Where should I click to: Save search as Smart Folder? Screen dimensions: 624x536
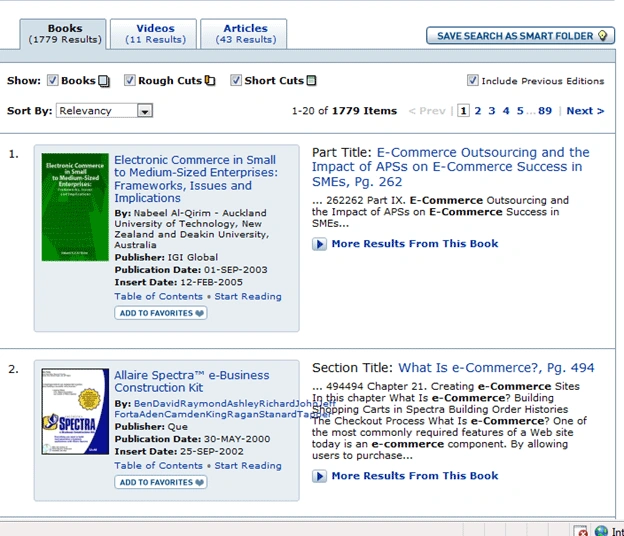(520, 36)
